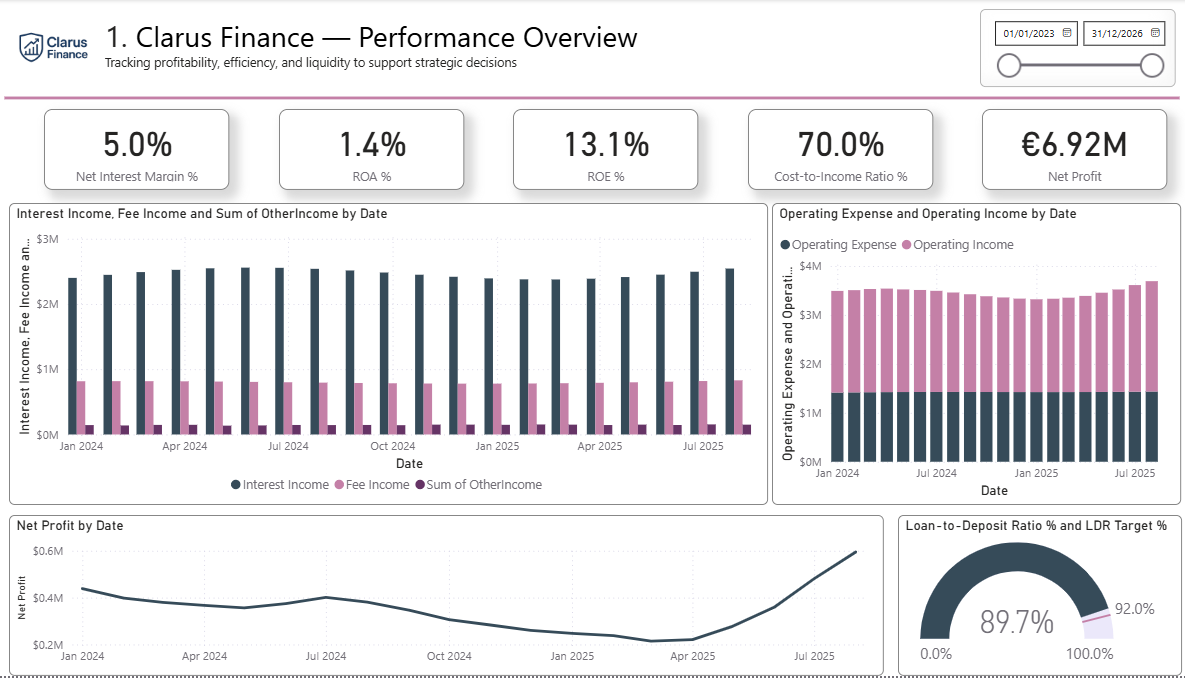The width and height of the screenshot is (1185, 678).
Task: Select the Net Profit KPI card
Action: point(1076,149)
